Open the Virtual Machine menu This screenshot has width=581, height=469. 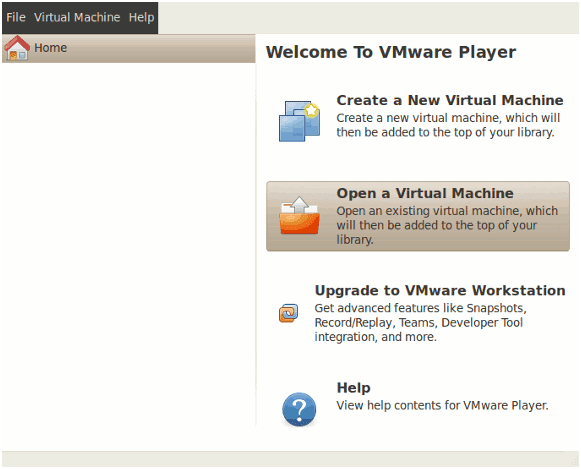coord(77,17)
